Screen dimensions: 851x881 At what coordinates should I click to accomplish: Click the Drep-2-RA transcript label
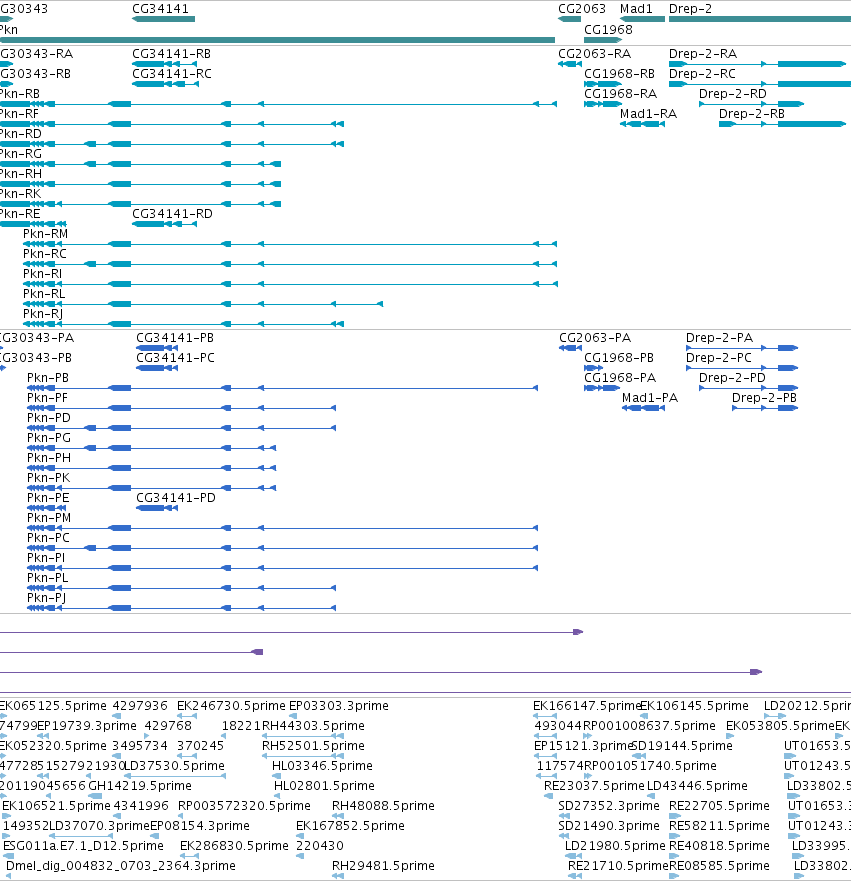tap(703, 54)
